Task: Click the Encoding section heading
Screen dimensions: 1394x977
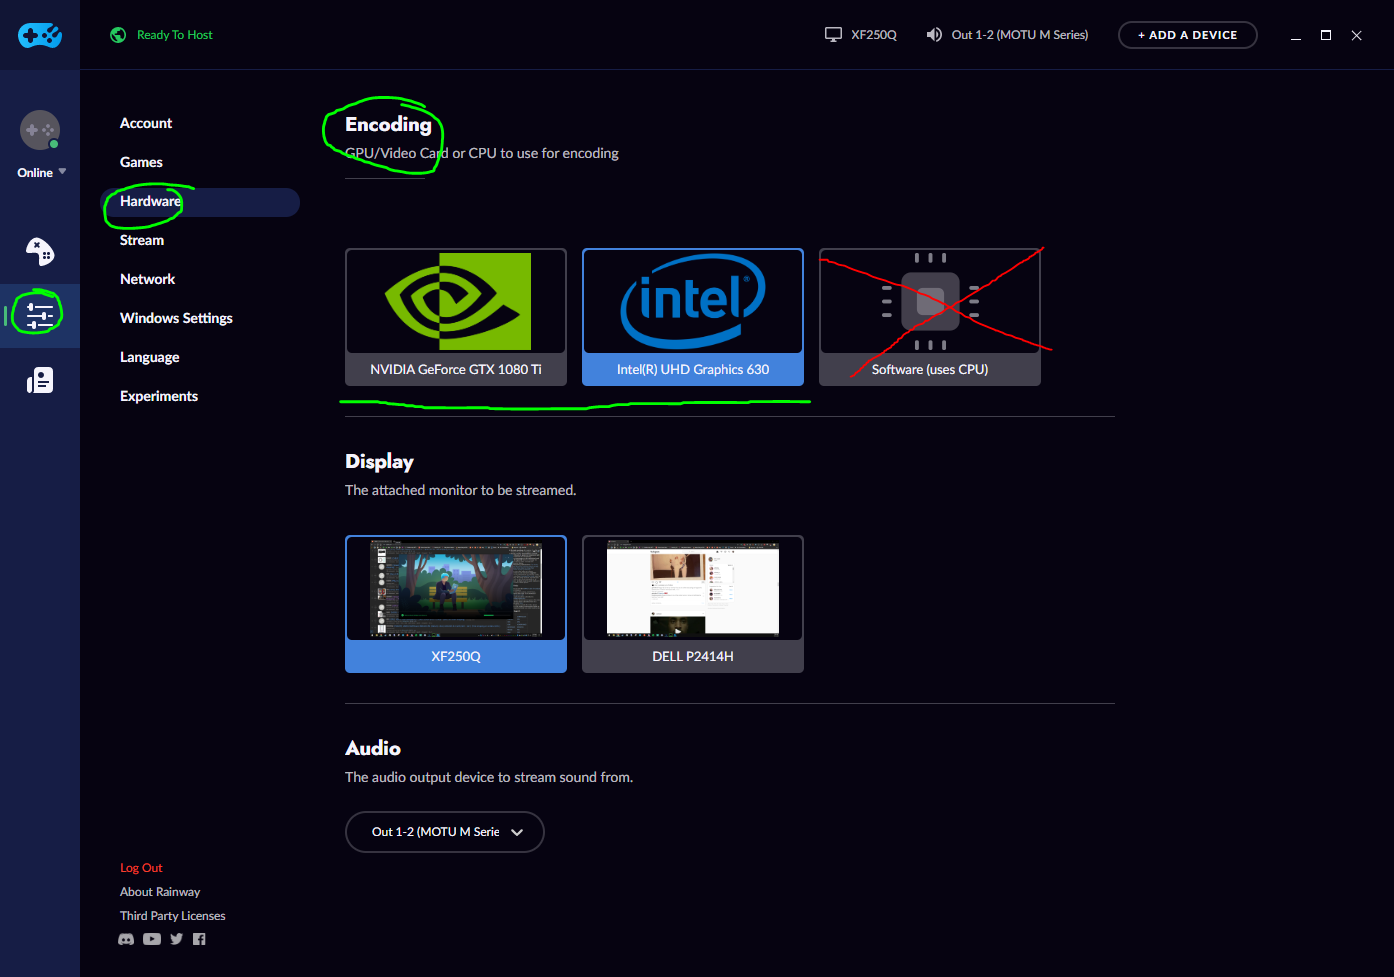Action: click(388, 124)
